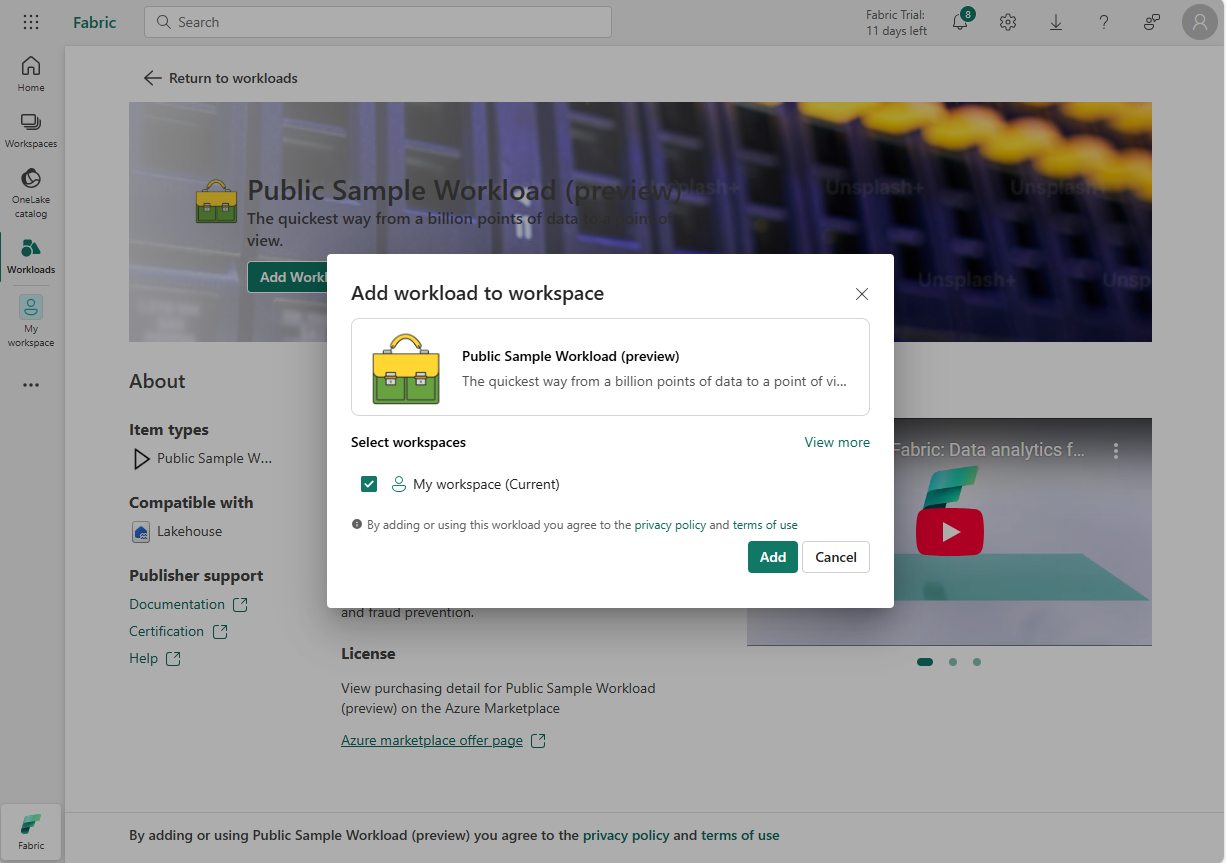Open the Help question mark icon

[x=1103, y=21]
